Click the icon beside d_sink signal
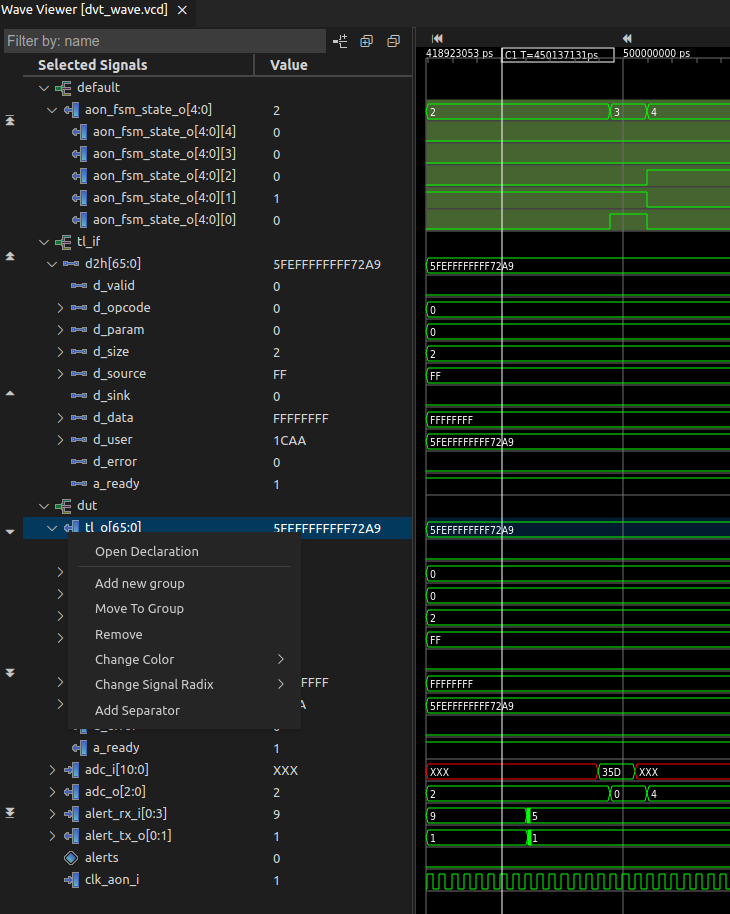Viewport: 730px width, 914px height. click(79, 396)
